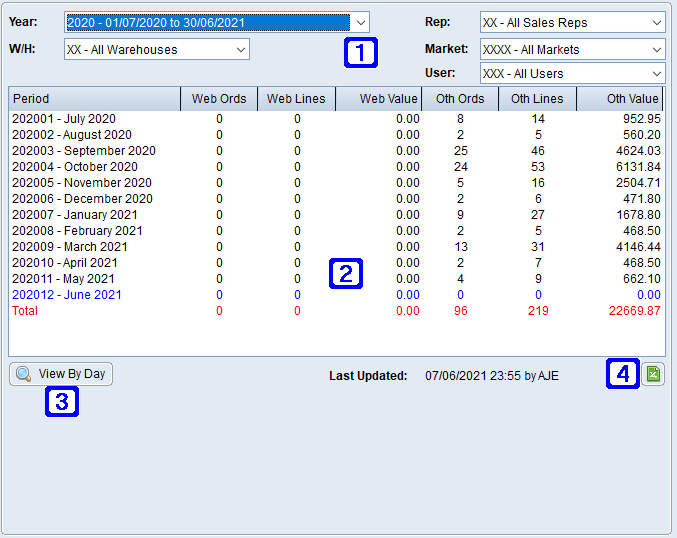The height and width of the screenshot is (538, 677).
Task: Click the View By Day button
Action: click(62, 374)
